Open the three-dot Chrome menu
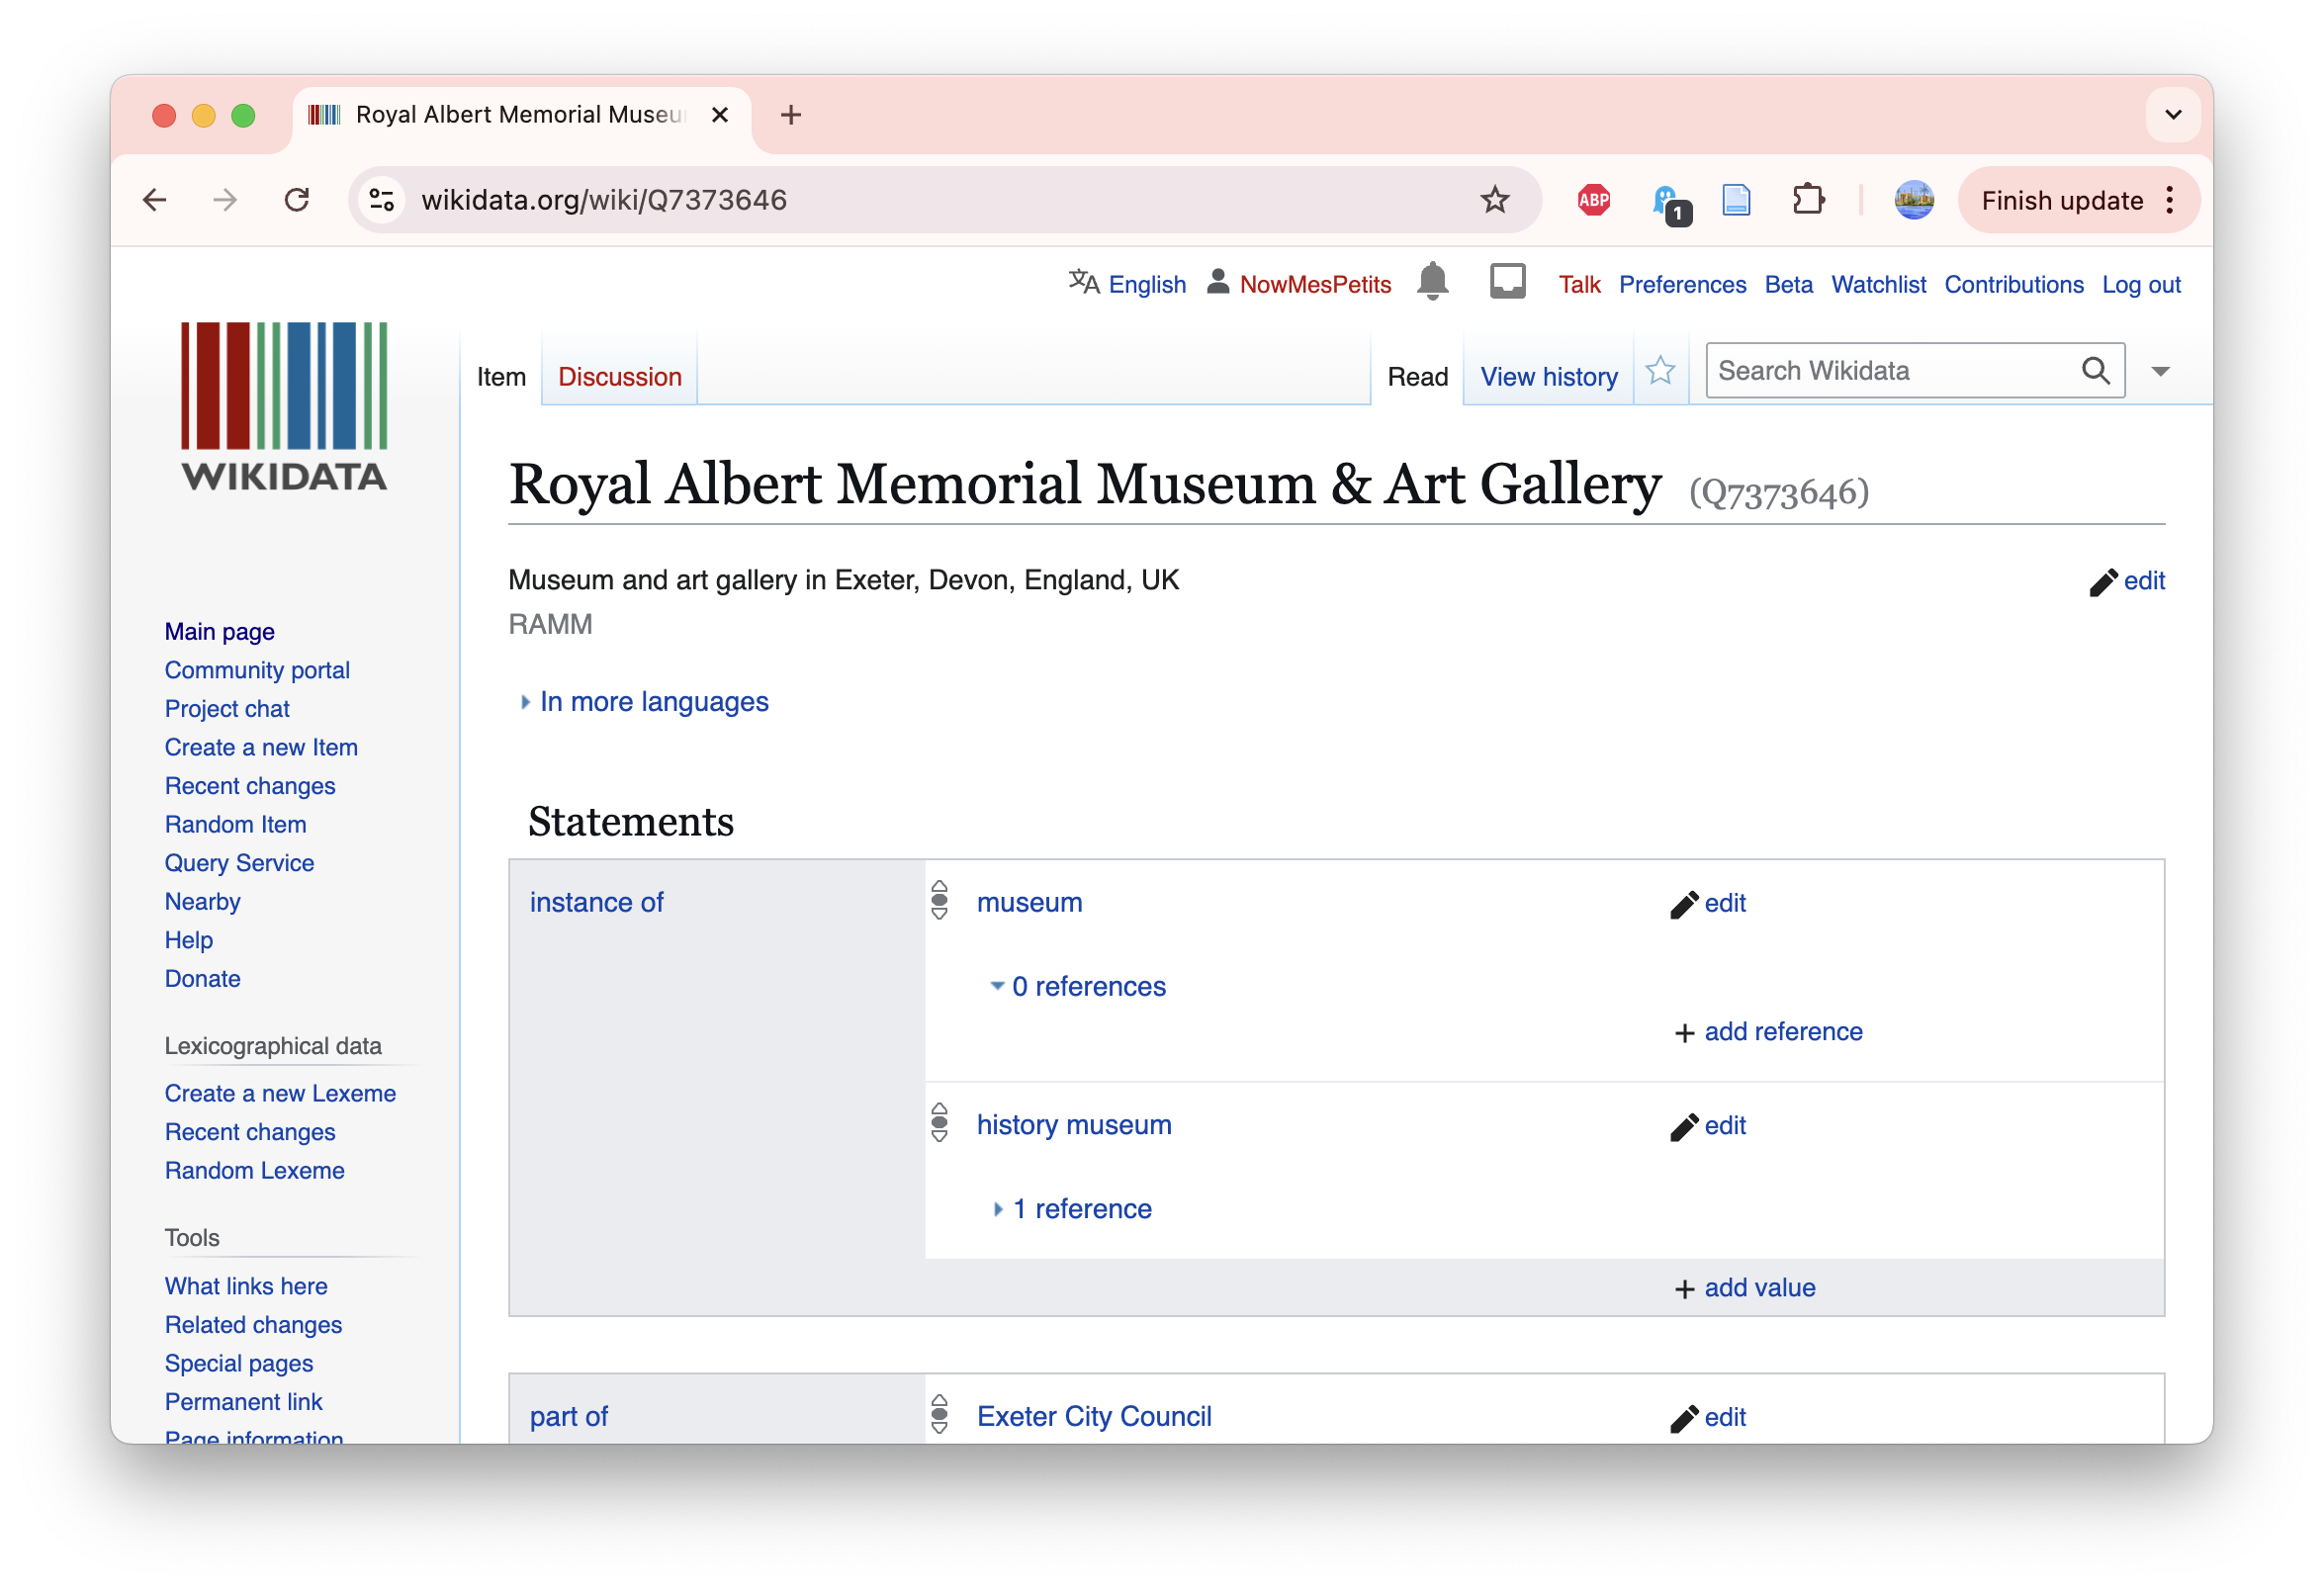The image size is (2324, 1590). click(2169, 200)
